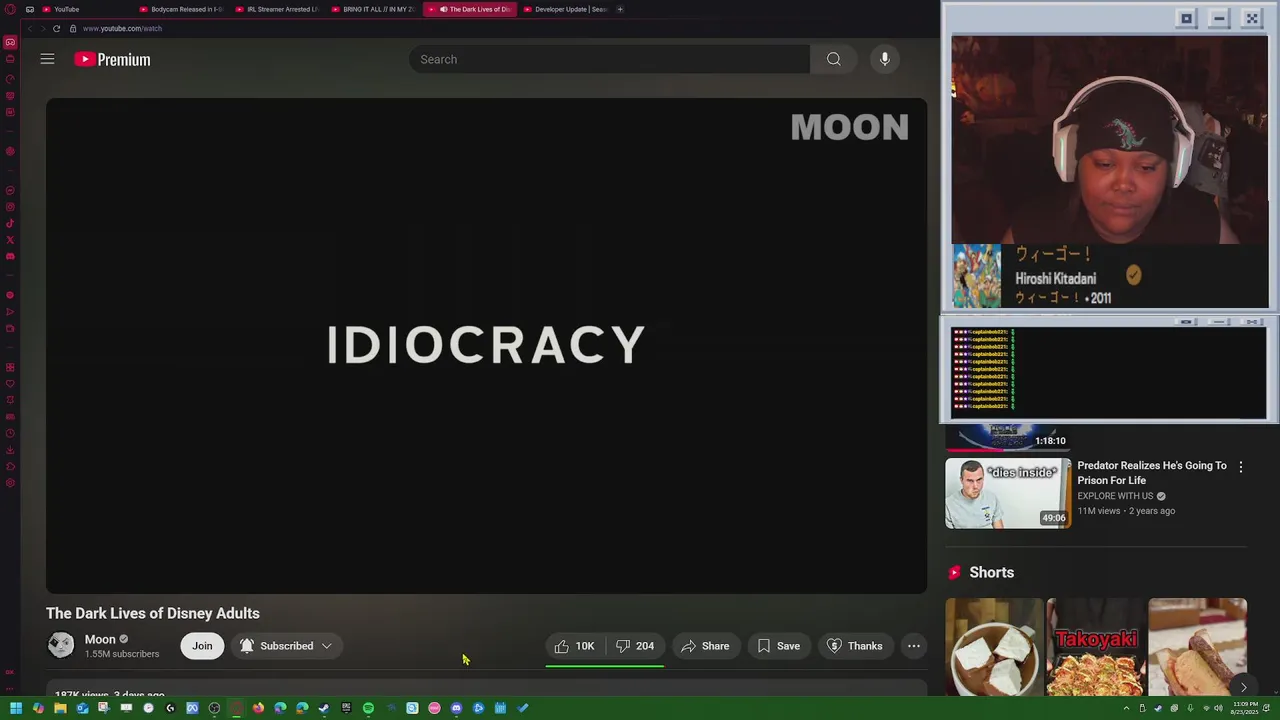Screen dimensions: 1280x720
Task: Open Steam from the taskbar
Action: click(324, 708)
